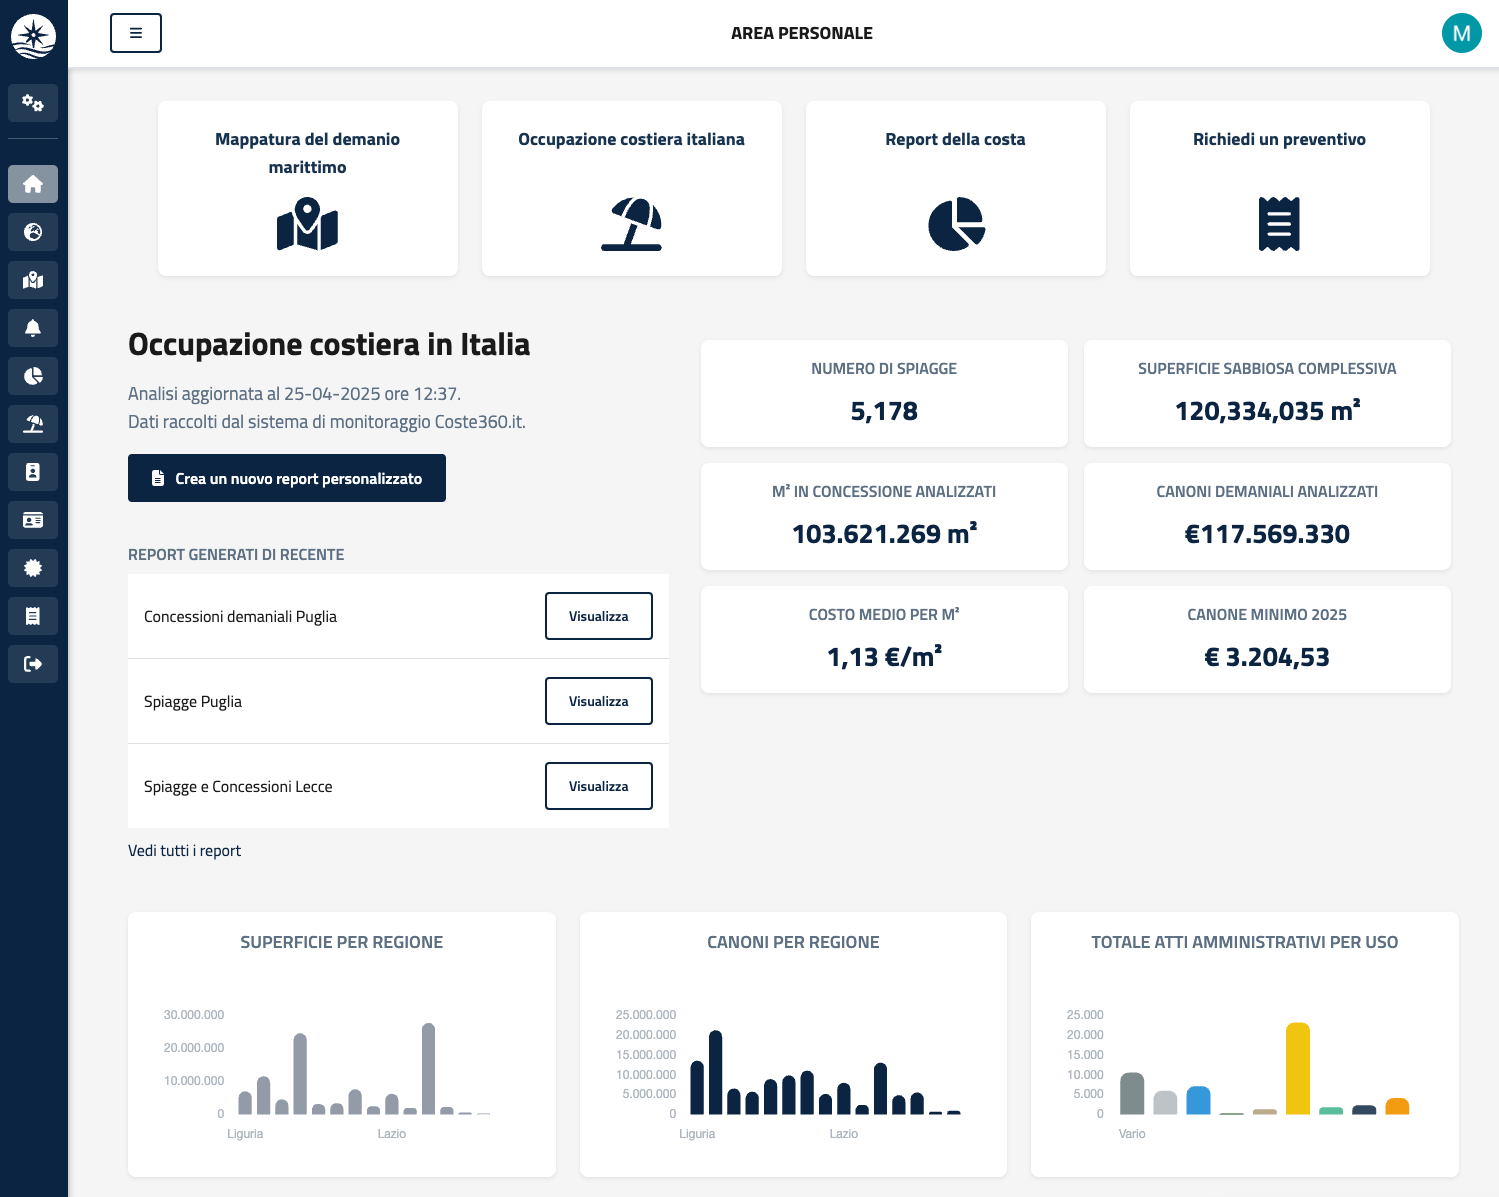Open the Mappatura del demanio marittimo card
The height and width of the screenshot is (1197, 1499).
[308, 188]
